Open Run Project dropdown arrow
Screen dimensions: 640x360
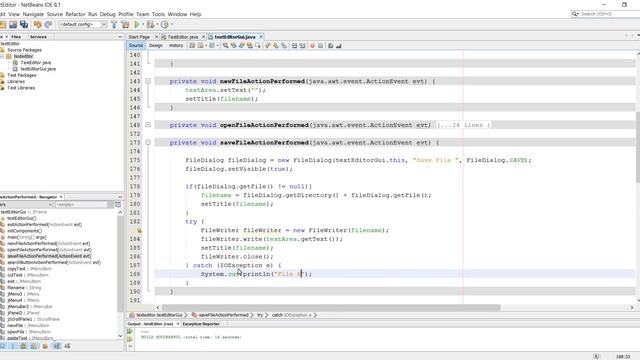click(x=142, y=24)
